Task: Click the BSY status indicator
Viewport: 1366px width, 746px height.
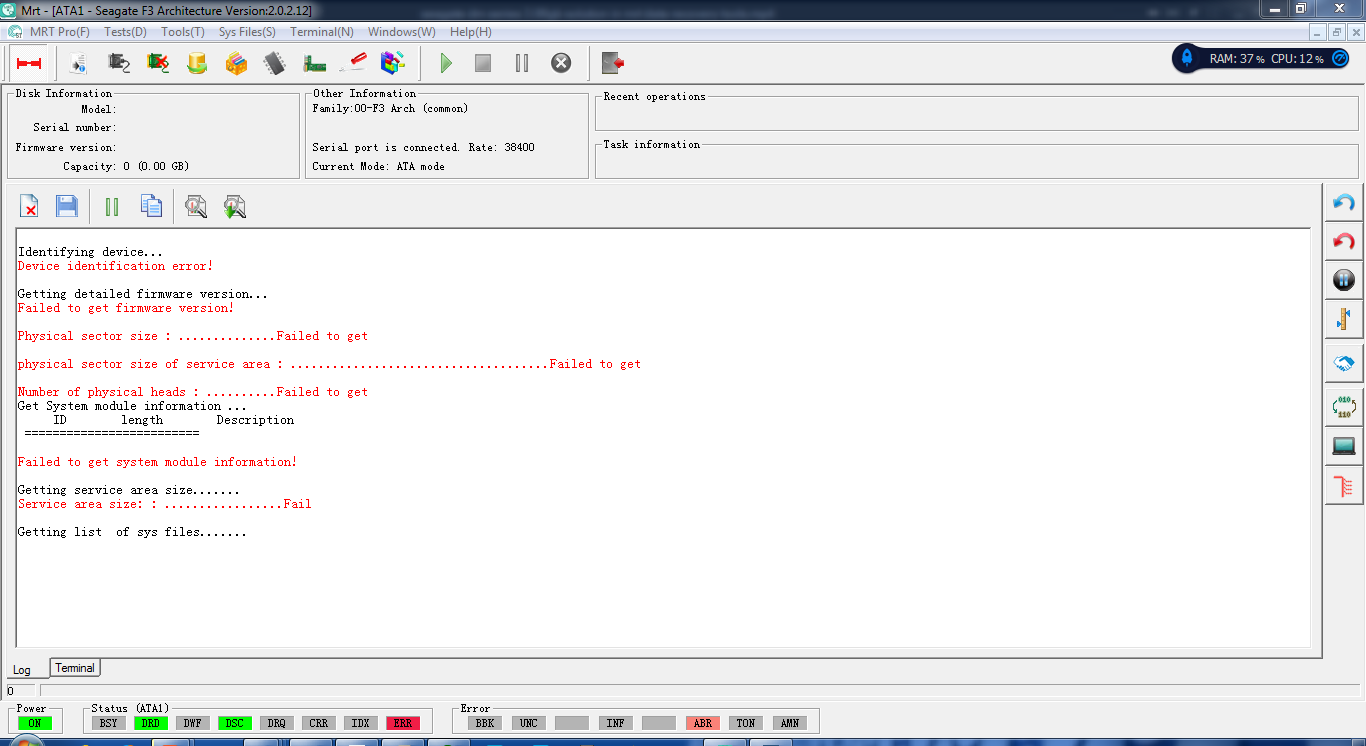Action: [x=108, y=723]
